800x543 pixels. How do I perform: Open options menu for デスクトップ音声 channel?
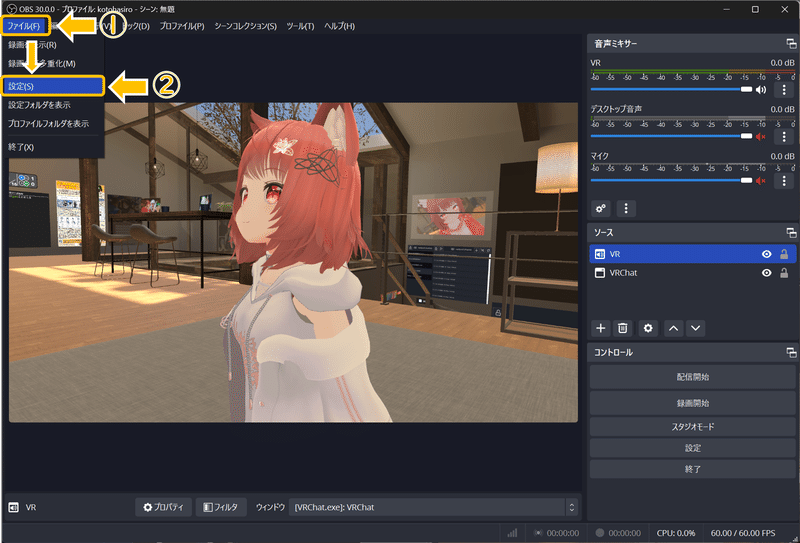pyautogui.click(x=784, y=136)
